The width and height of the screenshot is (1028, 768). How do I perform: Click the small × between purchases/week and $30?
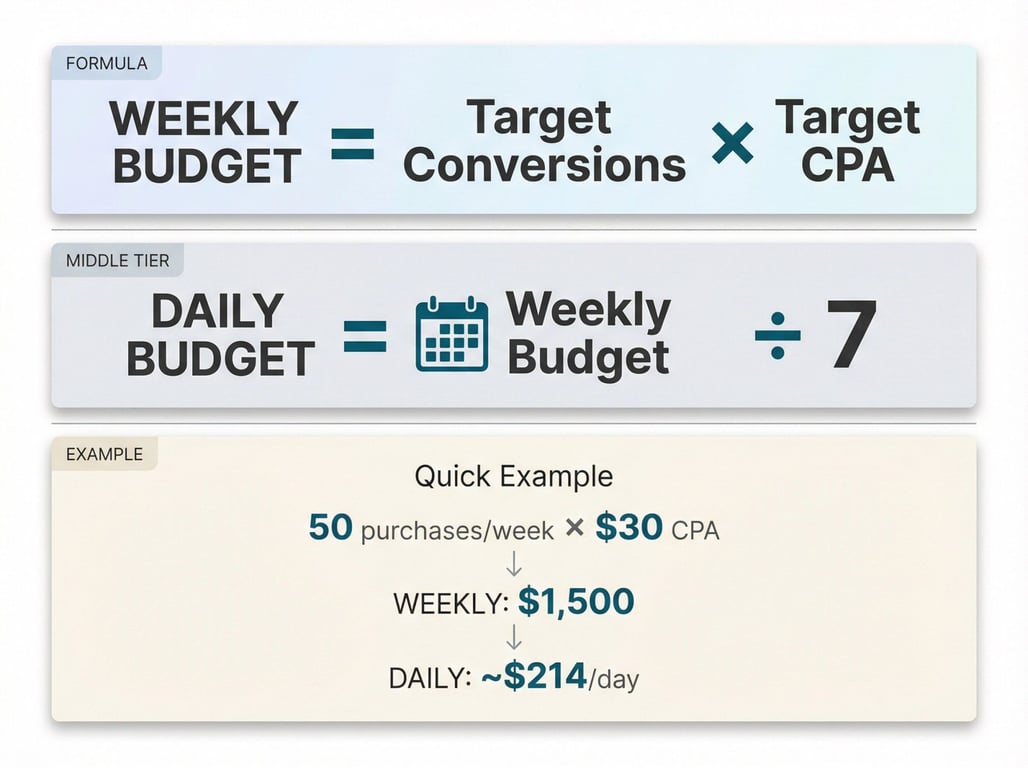(x=574, y=527)
